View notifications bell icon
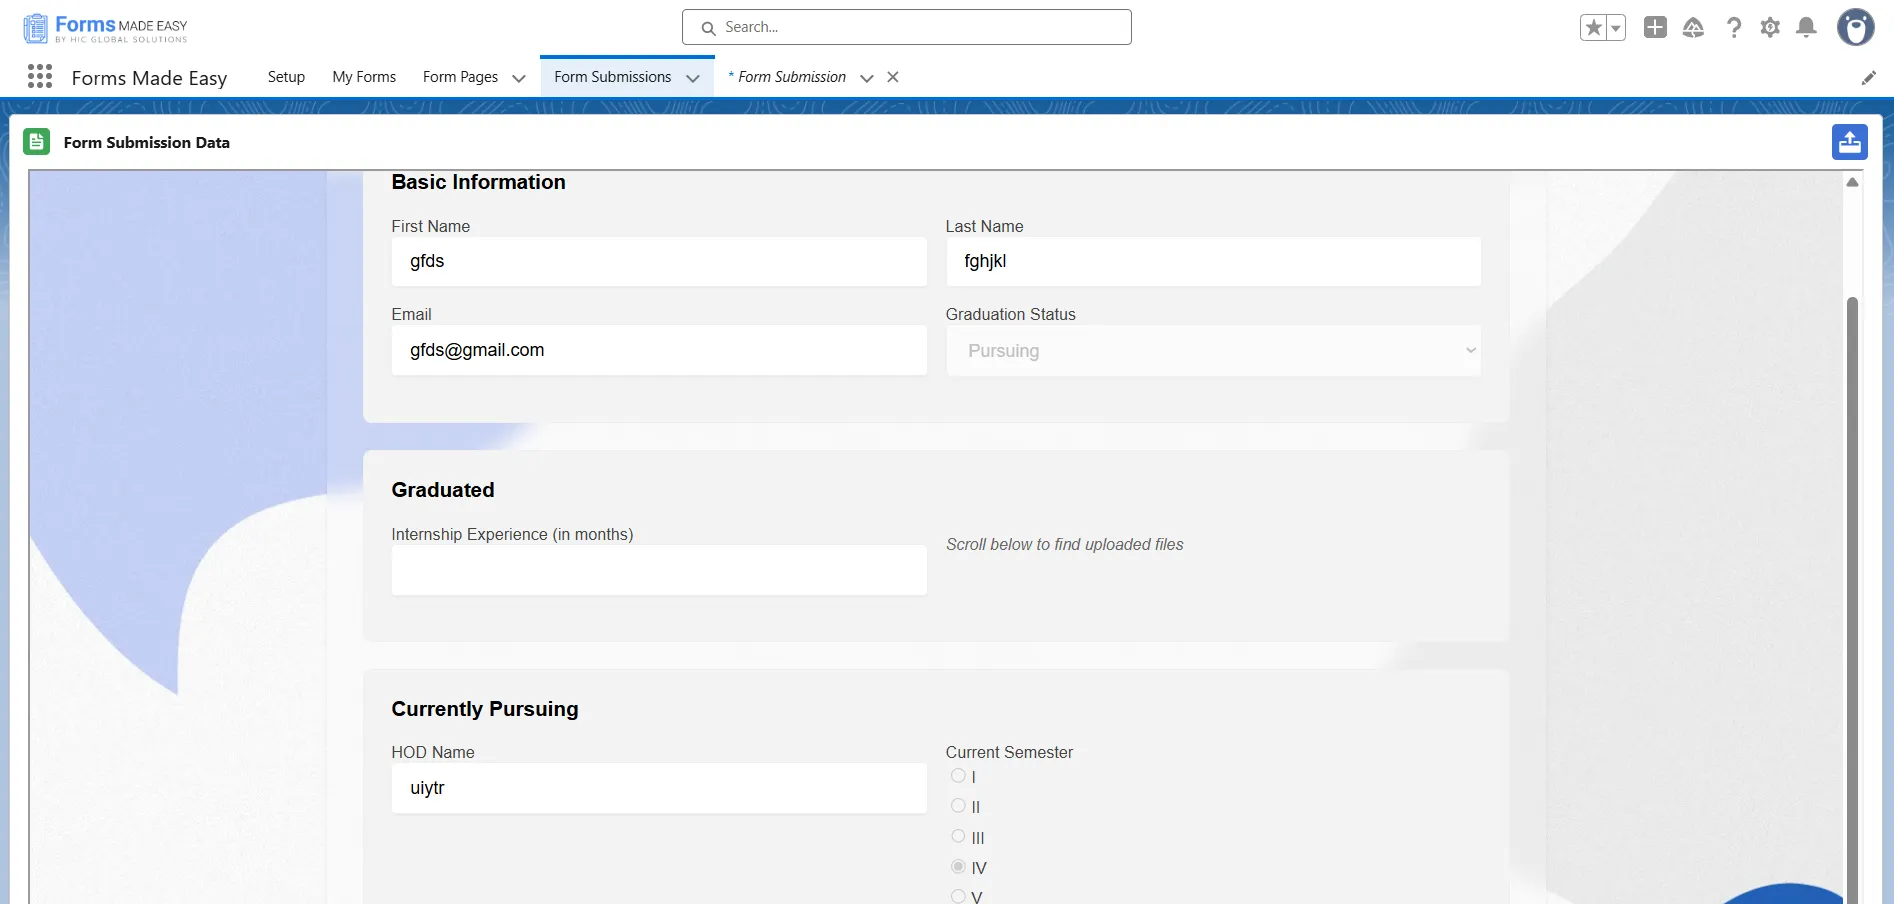 pyautogui.click(x=1806, y=28)
